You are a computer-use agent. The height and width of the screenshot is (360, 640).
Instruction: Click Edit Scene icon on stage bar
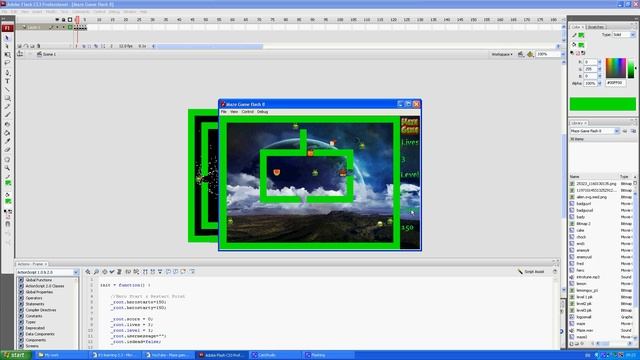(521, 54)
